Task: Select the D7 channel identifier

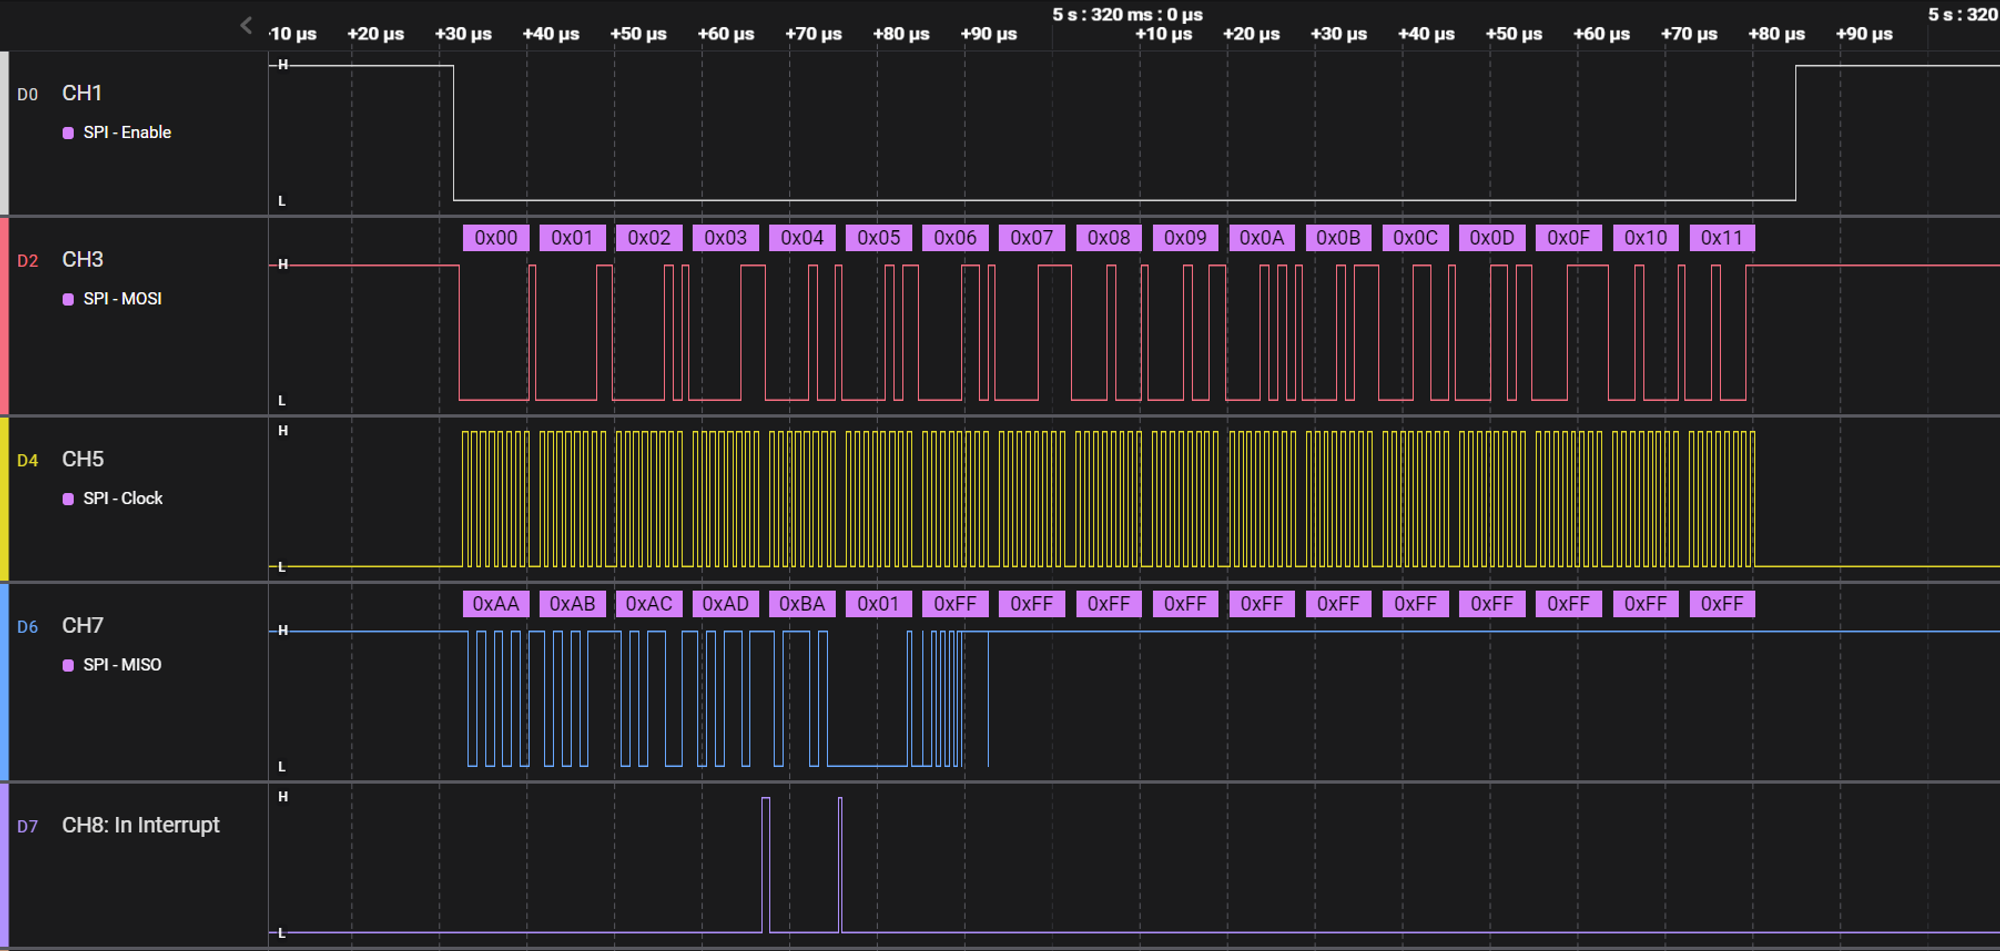Action: tap(27, 827)
